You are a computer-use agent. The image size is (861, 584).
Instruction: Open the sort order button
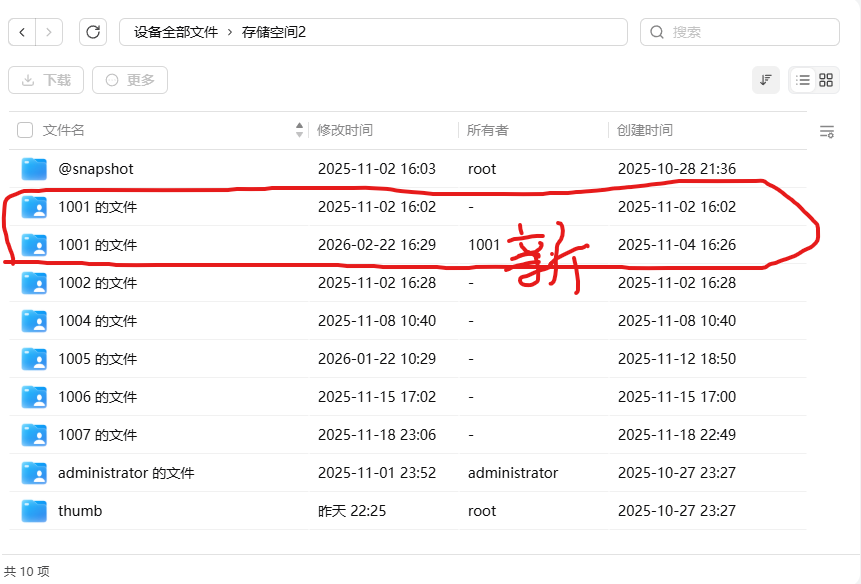tap(765, 80)
